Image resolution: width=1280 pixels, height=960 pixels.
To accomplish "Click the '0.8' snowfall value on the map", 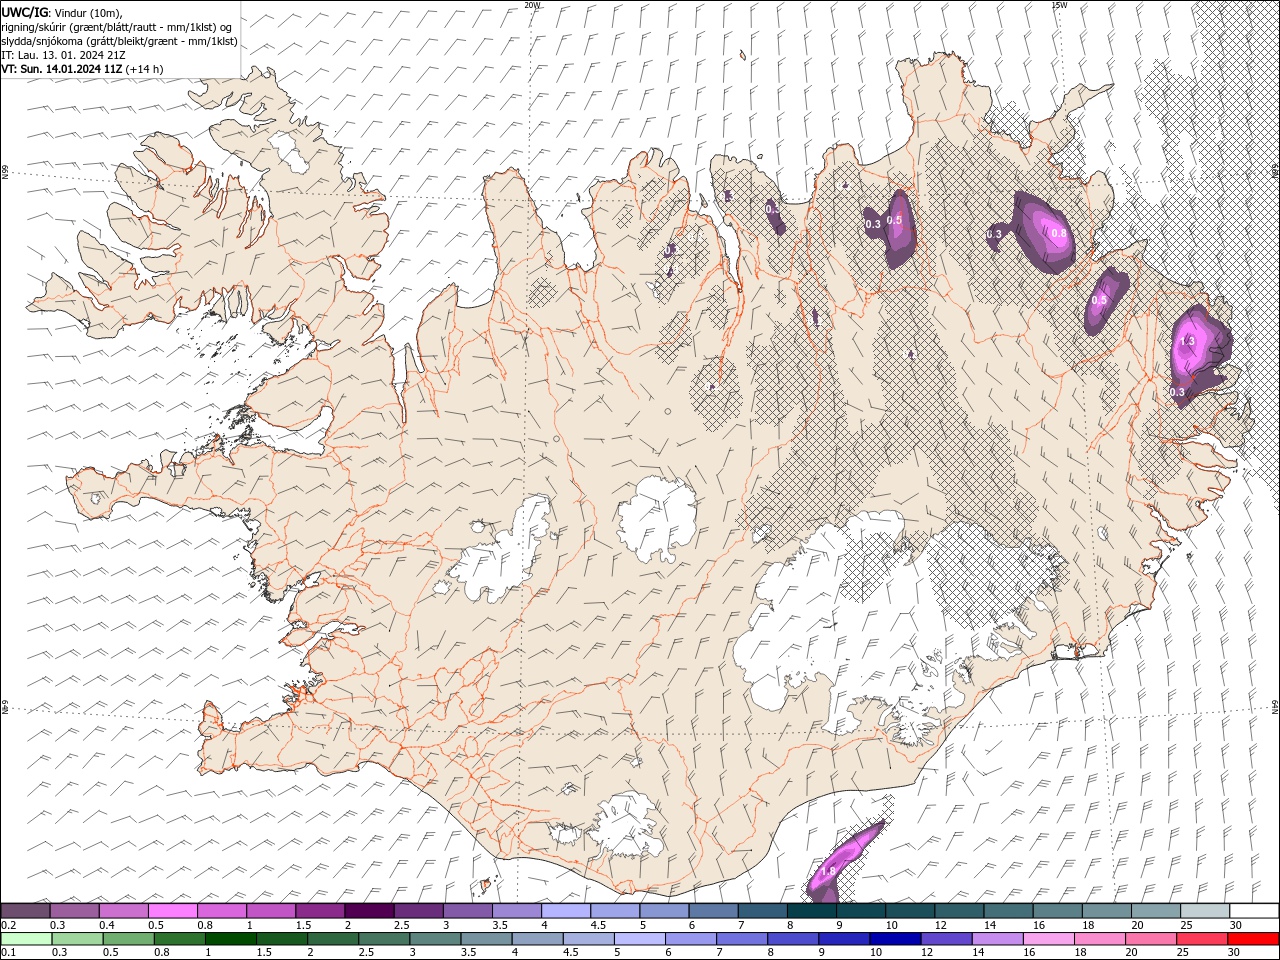I will 1059,233.
